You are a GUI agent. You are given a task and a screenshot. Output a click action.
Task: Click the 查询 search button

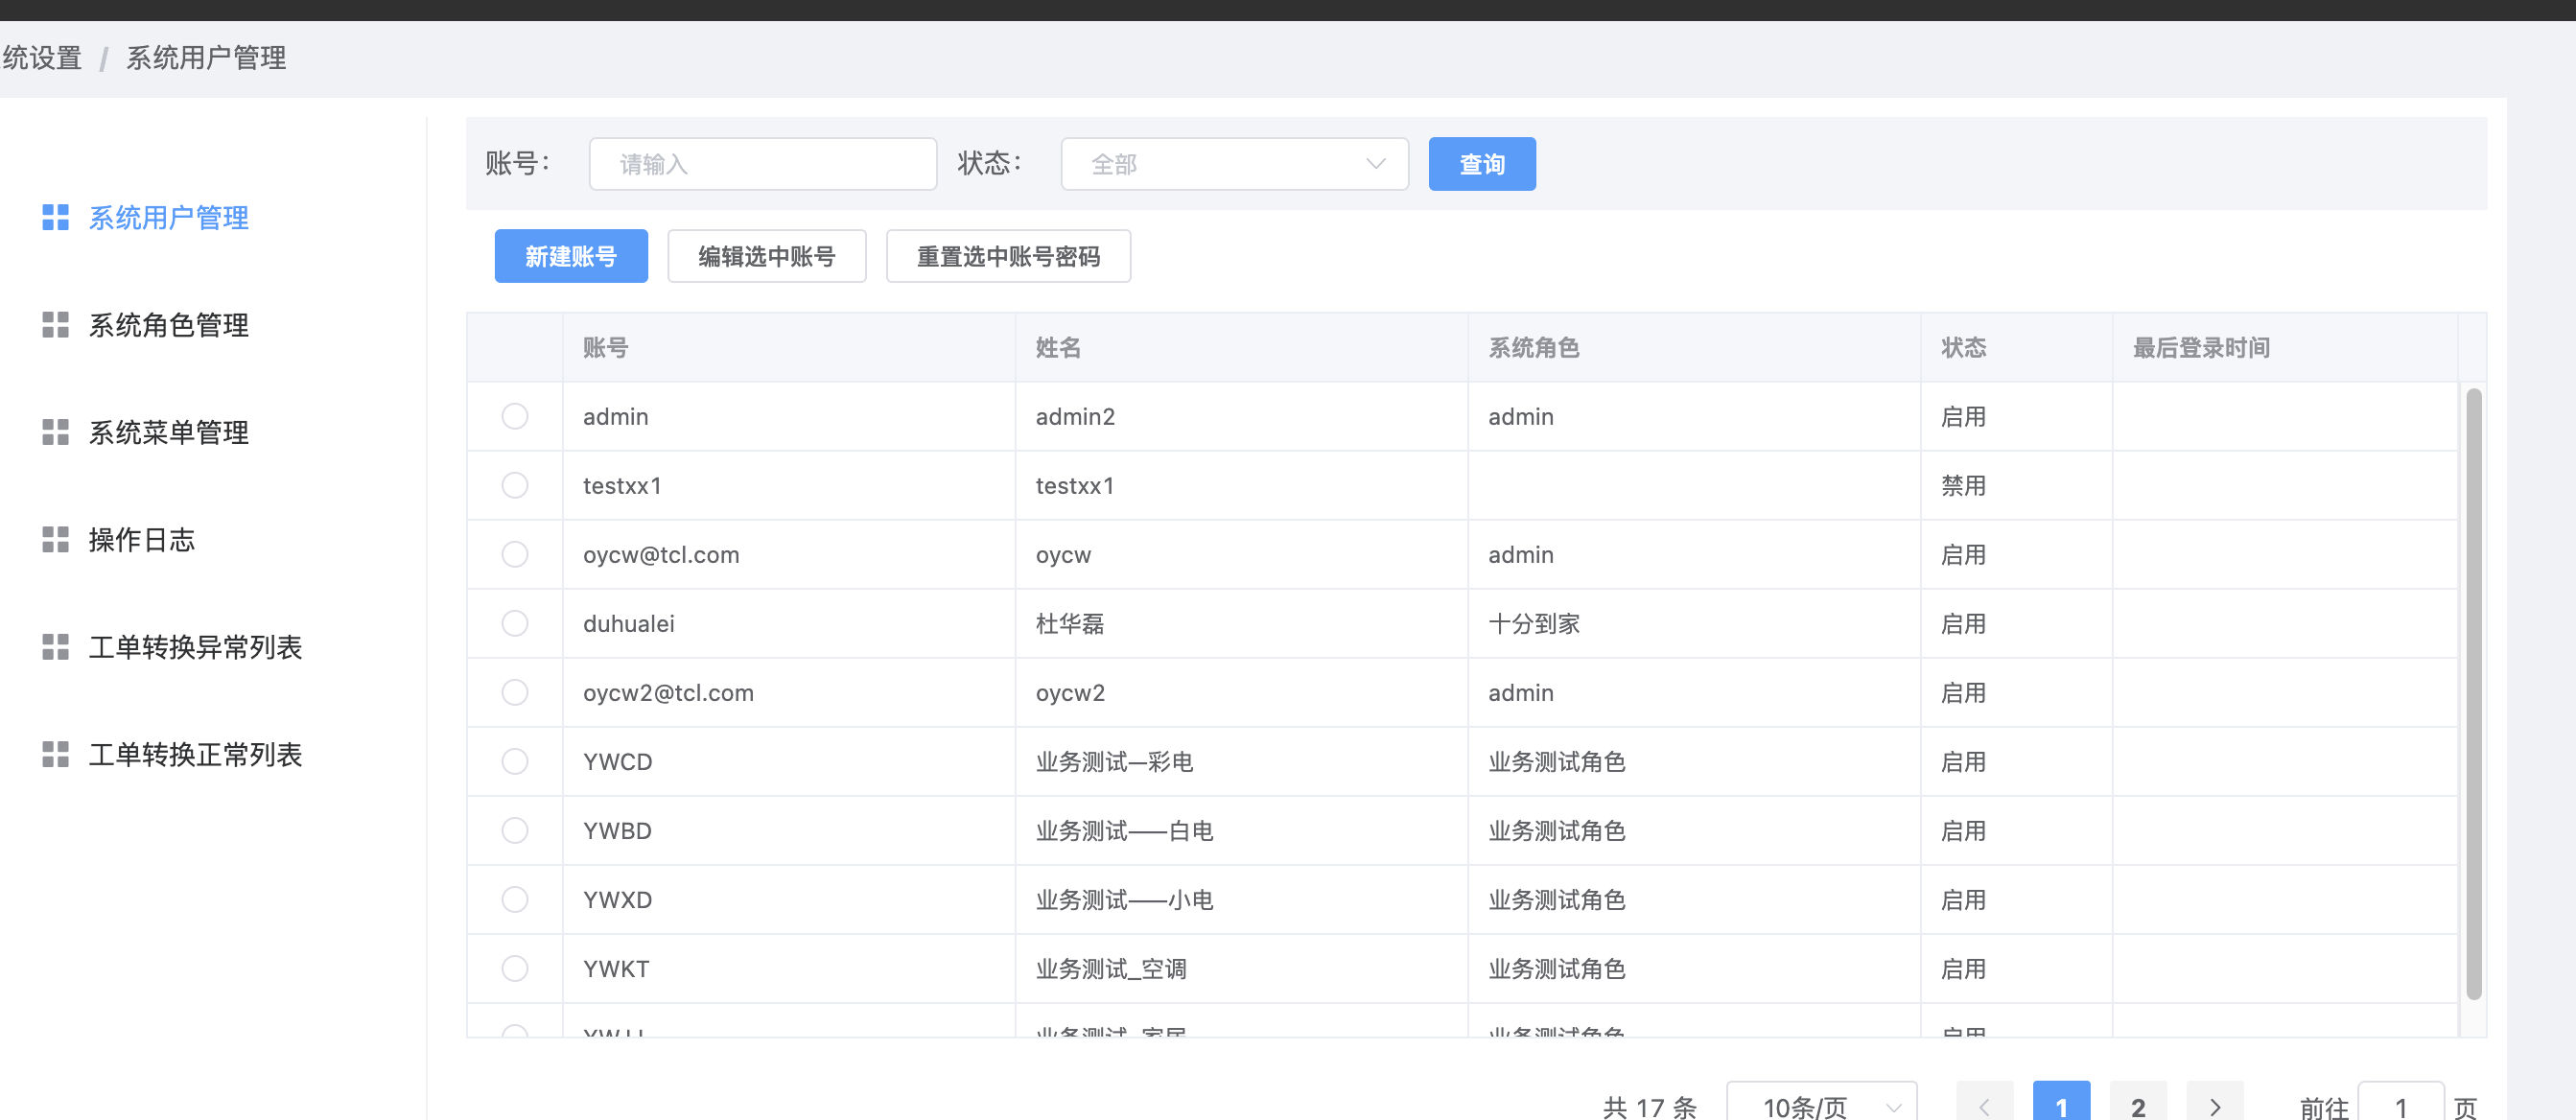[x=1482, y=164]
